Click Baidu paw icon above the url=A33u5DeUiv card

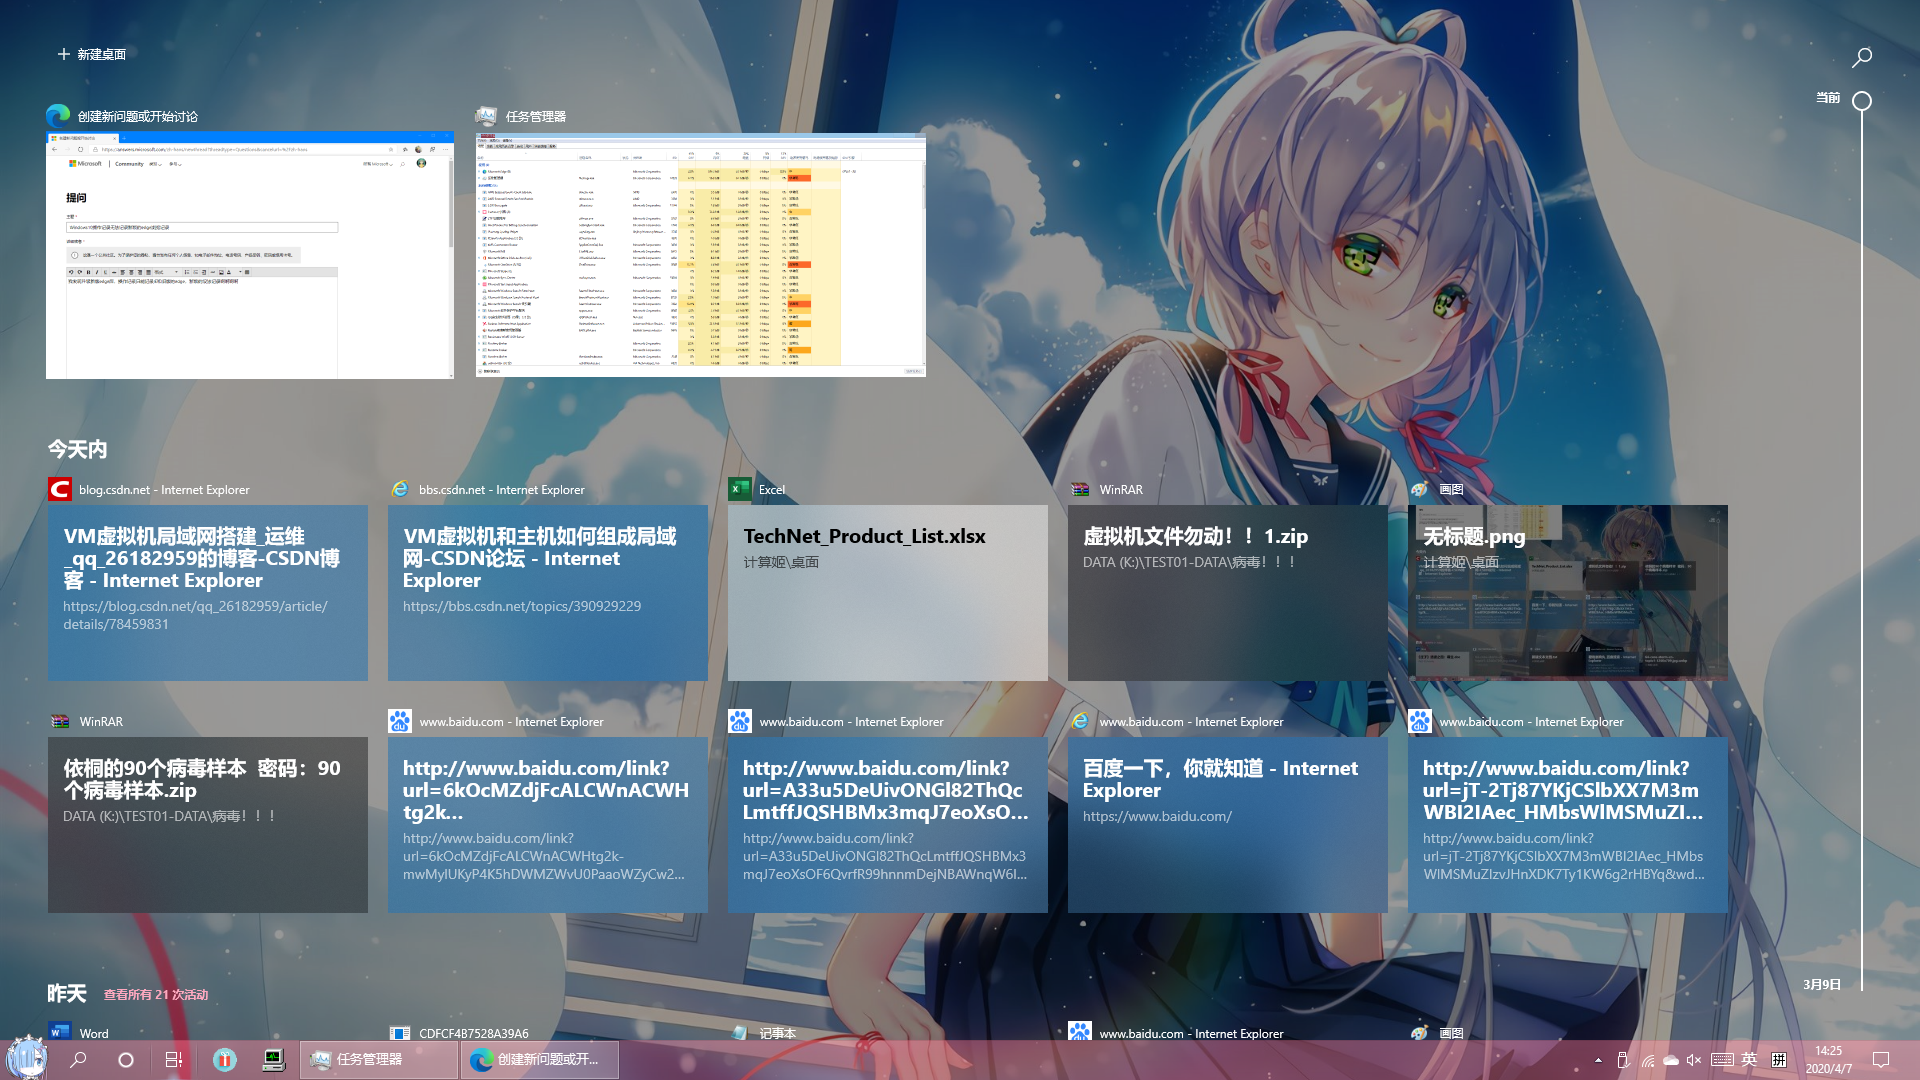tap(740, 721)
